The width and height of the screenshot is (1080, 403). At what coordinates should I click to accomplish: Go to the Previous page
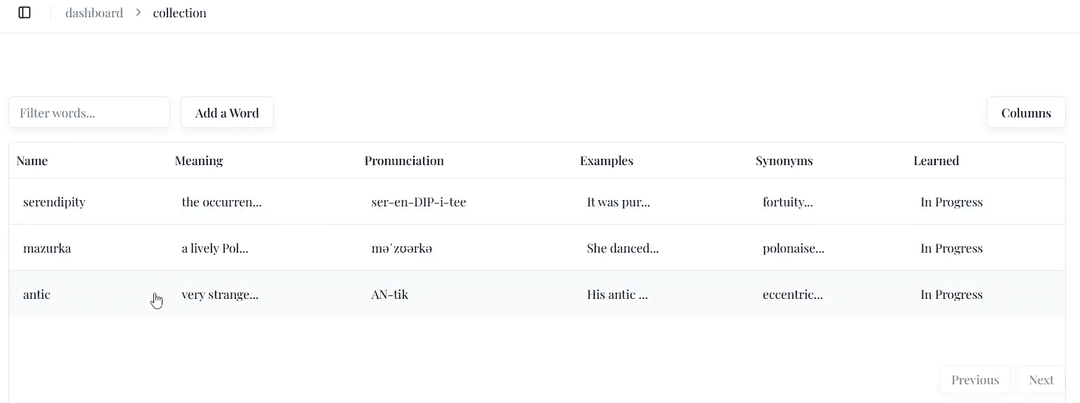975,380
